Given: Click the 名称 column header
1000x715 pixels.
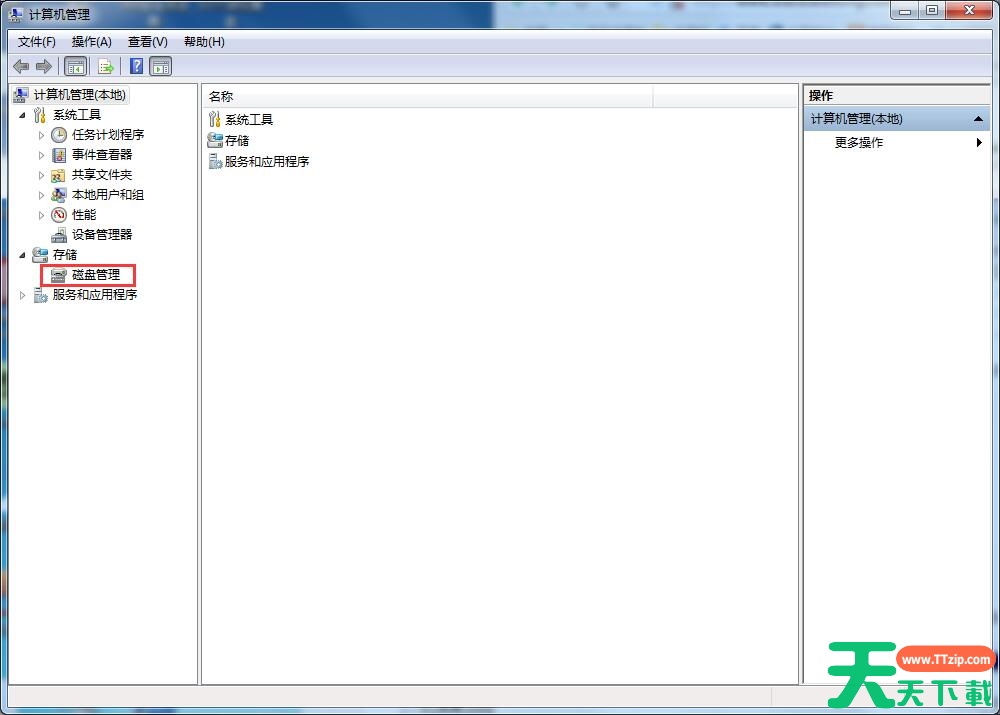Looking at the screenshot, I should coord(428,96).
